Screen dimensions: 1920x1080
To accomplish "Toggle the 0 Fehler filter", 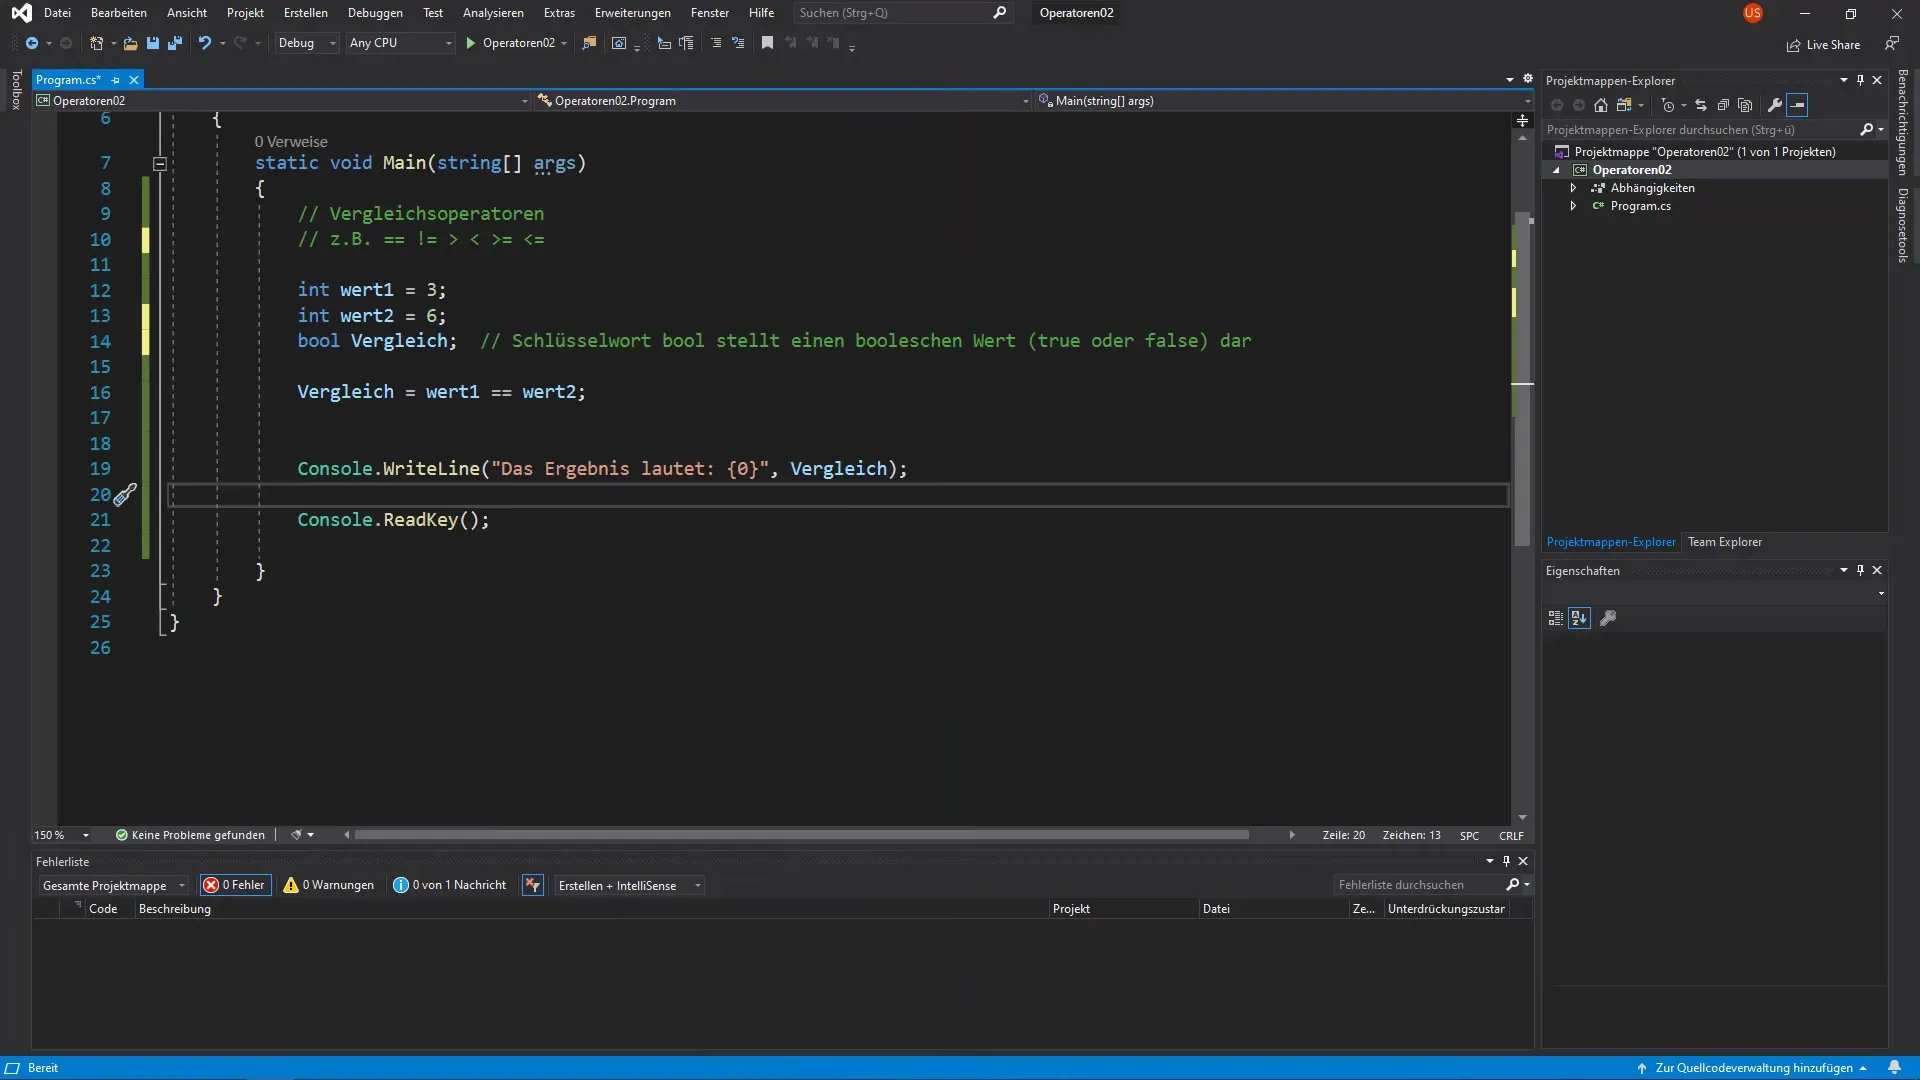I will 236,885.
